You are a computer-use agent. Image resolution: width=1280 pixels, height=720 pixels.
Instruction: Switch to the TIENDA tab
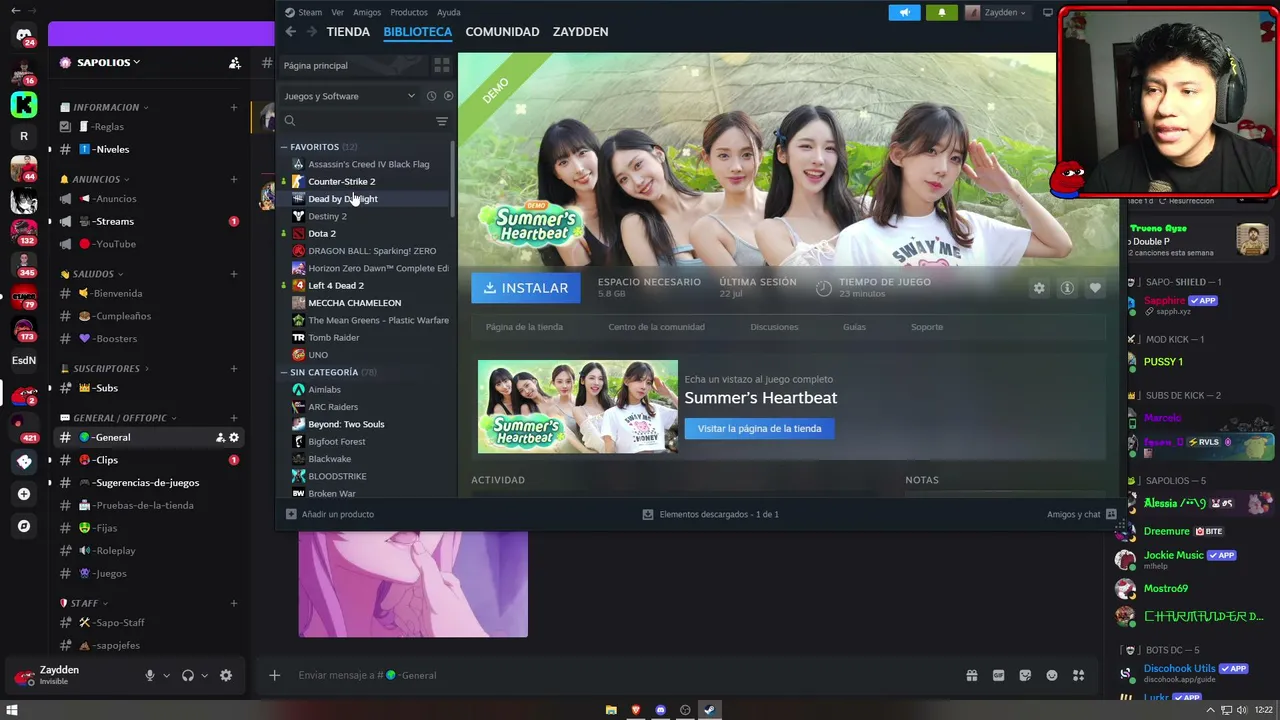348,32
